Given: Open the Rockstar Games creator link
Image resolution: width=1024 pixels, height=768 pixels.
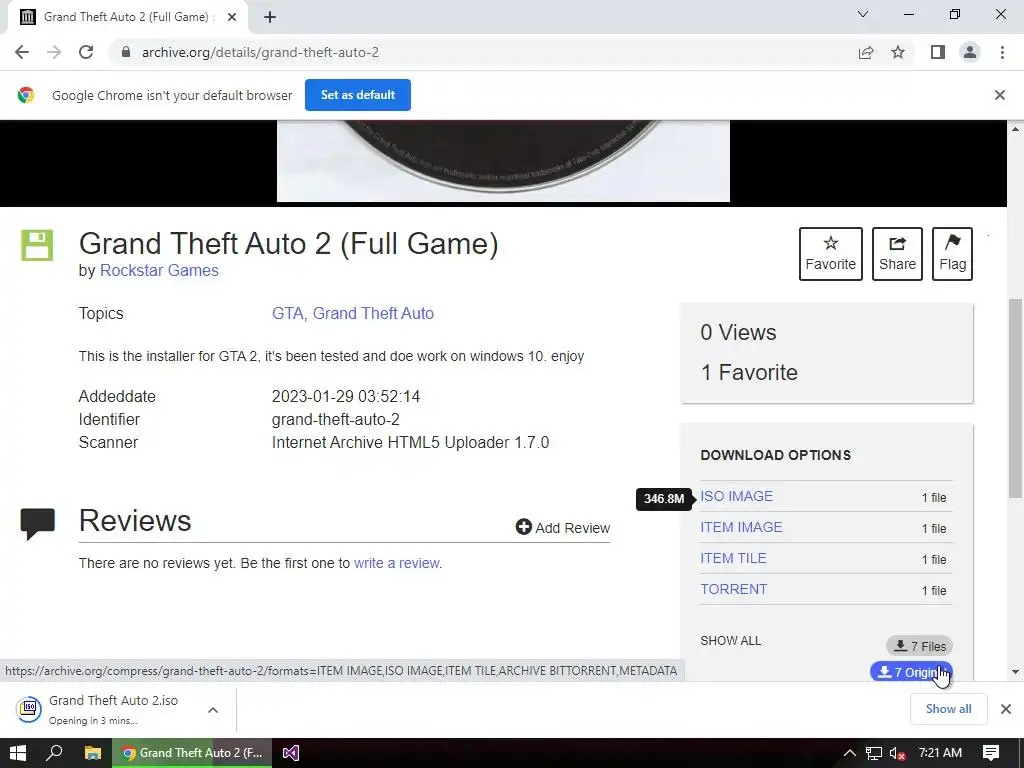Looking at the screenshot, I should click(x=159, y=270).
